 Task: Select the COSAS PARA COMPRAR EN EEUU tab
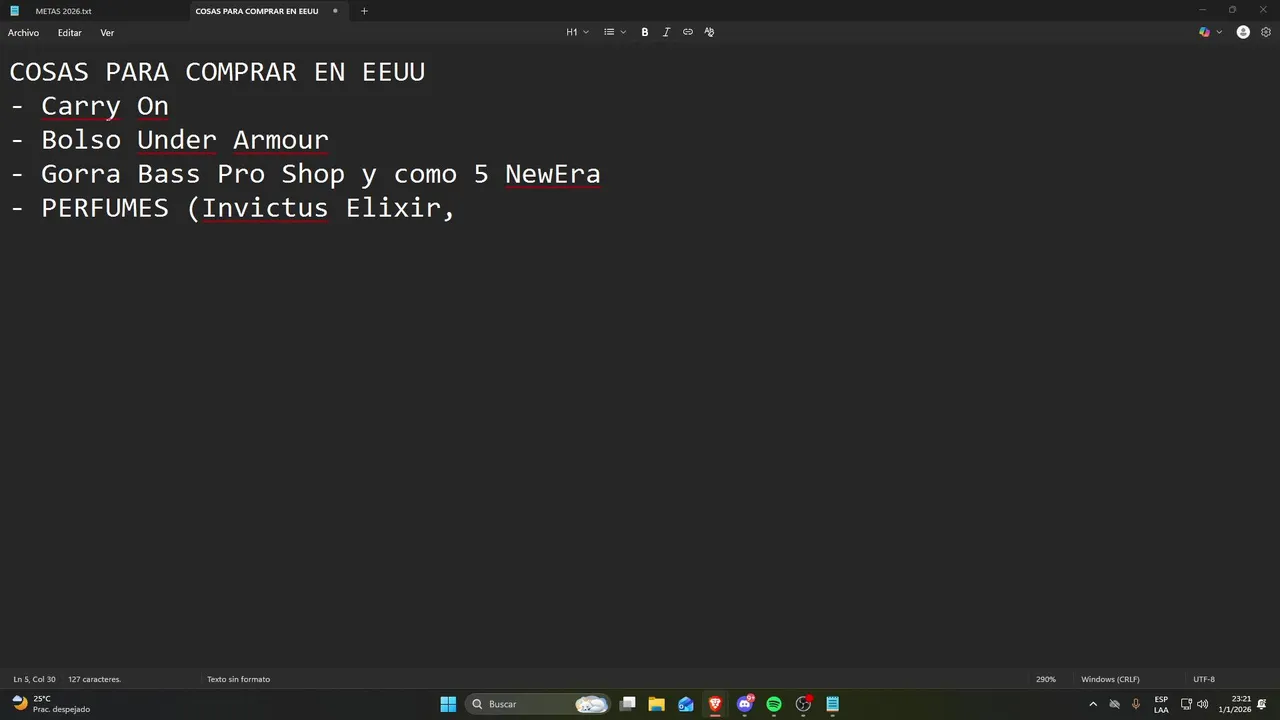(257, 11)
